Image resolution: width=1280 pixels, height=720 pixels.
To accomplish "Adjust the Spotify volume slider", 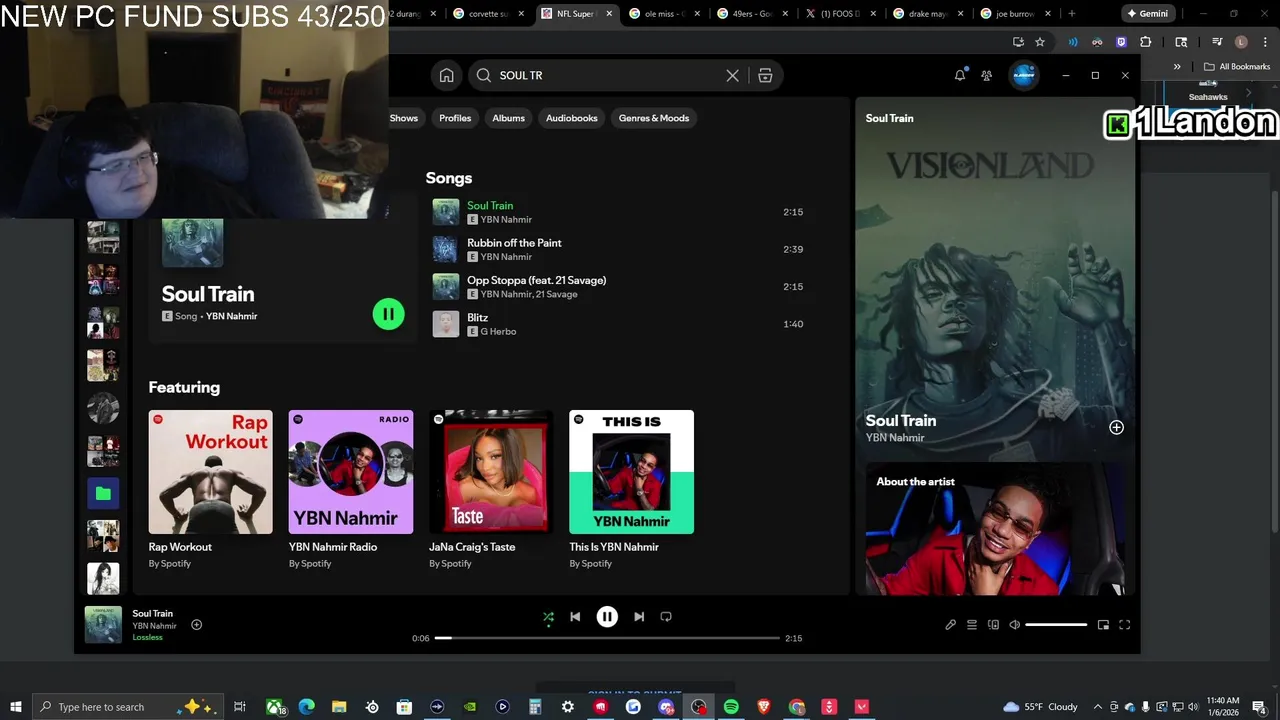I will (1056, 625).
